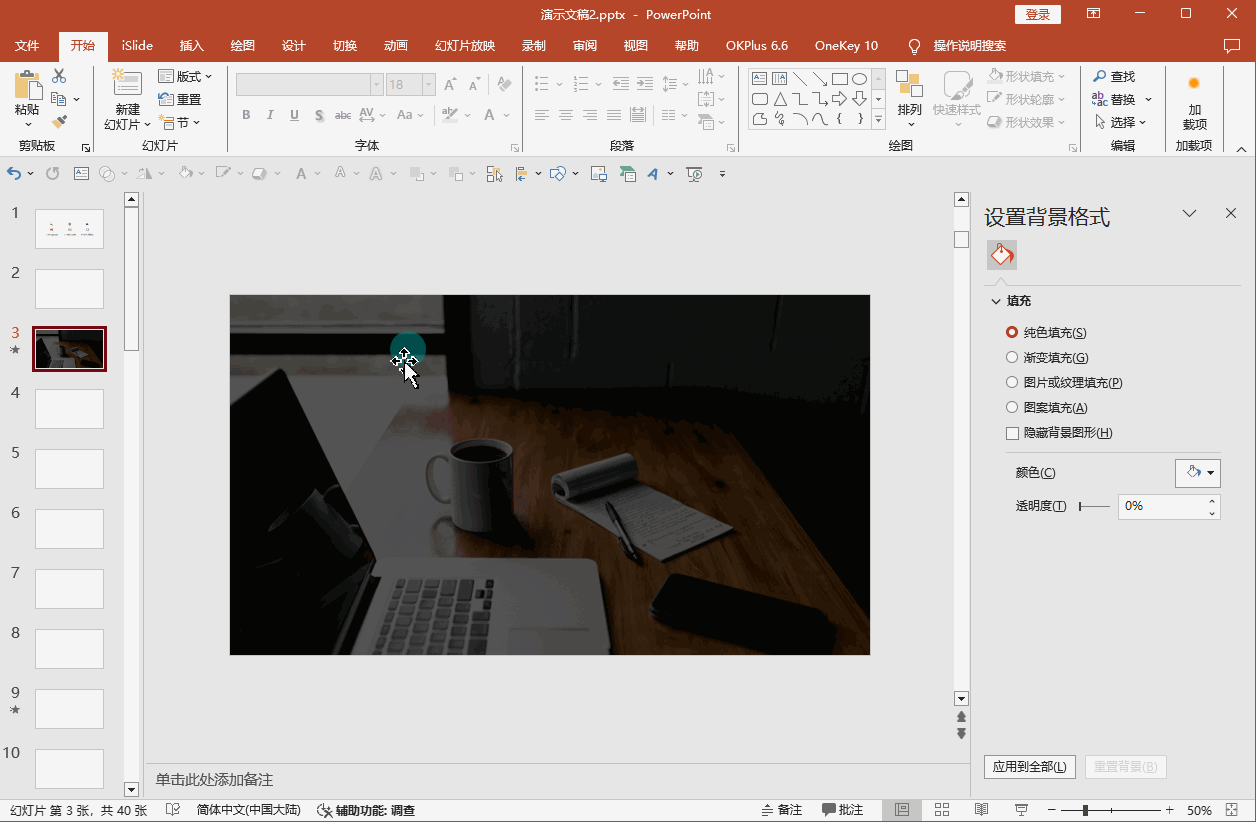
Task: Open the Select dropdown in editing group
Action: [1120, 122]
